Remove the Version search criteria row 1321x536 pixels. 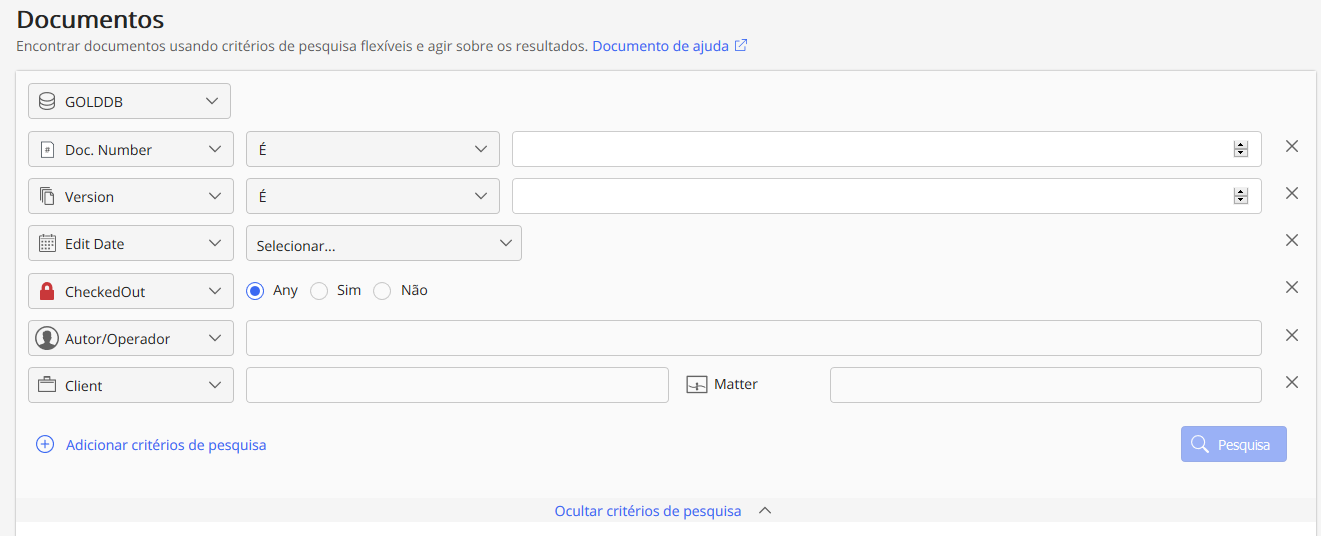click(1291, 193)
